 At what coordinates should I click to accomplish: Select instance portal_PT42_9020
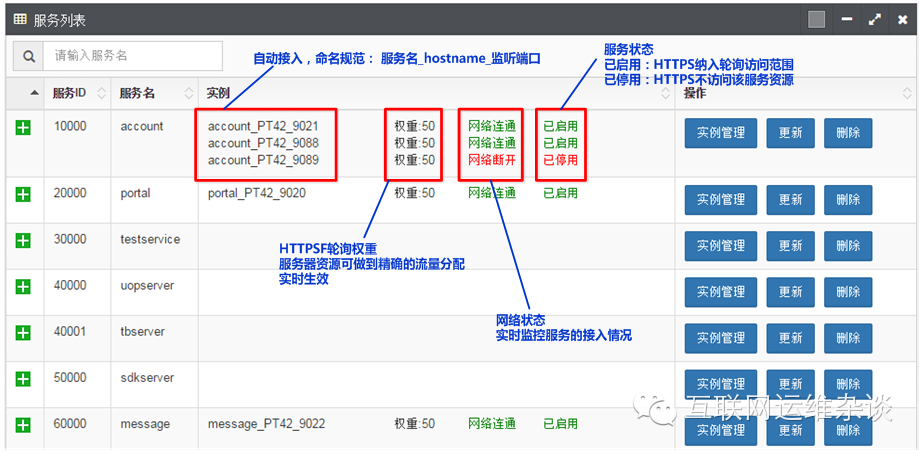click(x=257, y=193)
